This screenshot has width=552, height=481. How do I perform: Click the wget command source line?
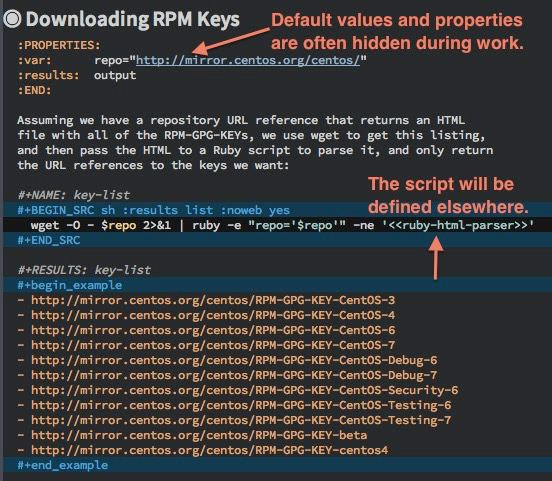click(282, 225)
